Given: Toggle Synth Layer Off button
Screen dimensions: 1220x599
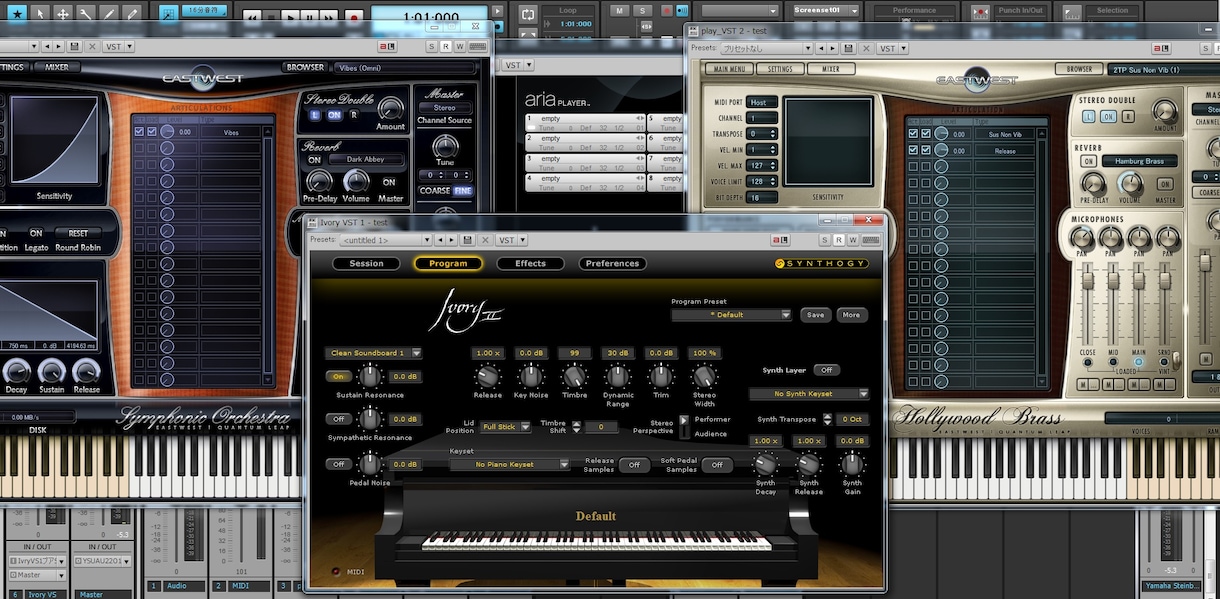Looking at the screenshot, I should [826, 370].
